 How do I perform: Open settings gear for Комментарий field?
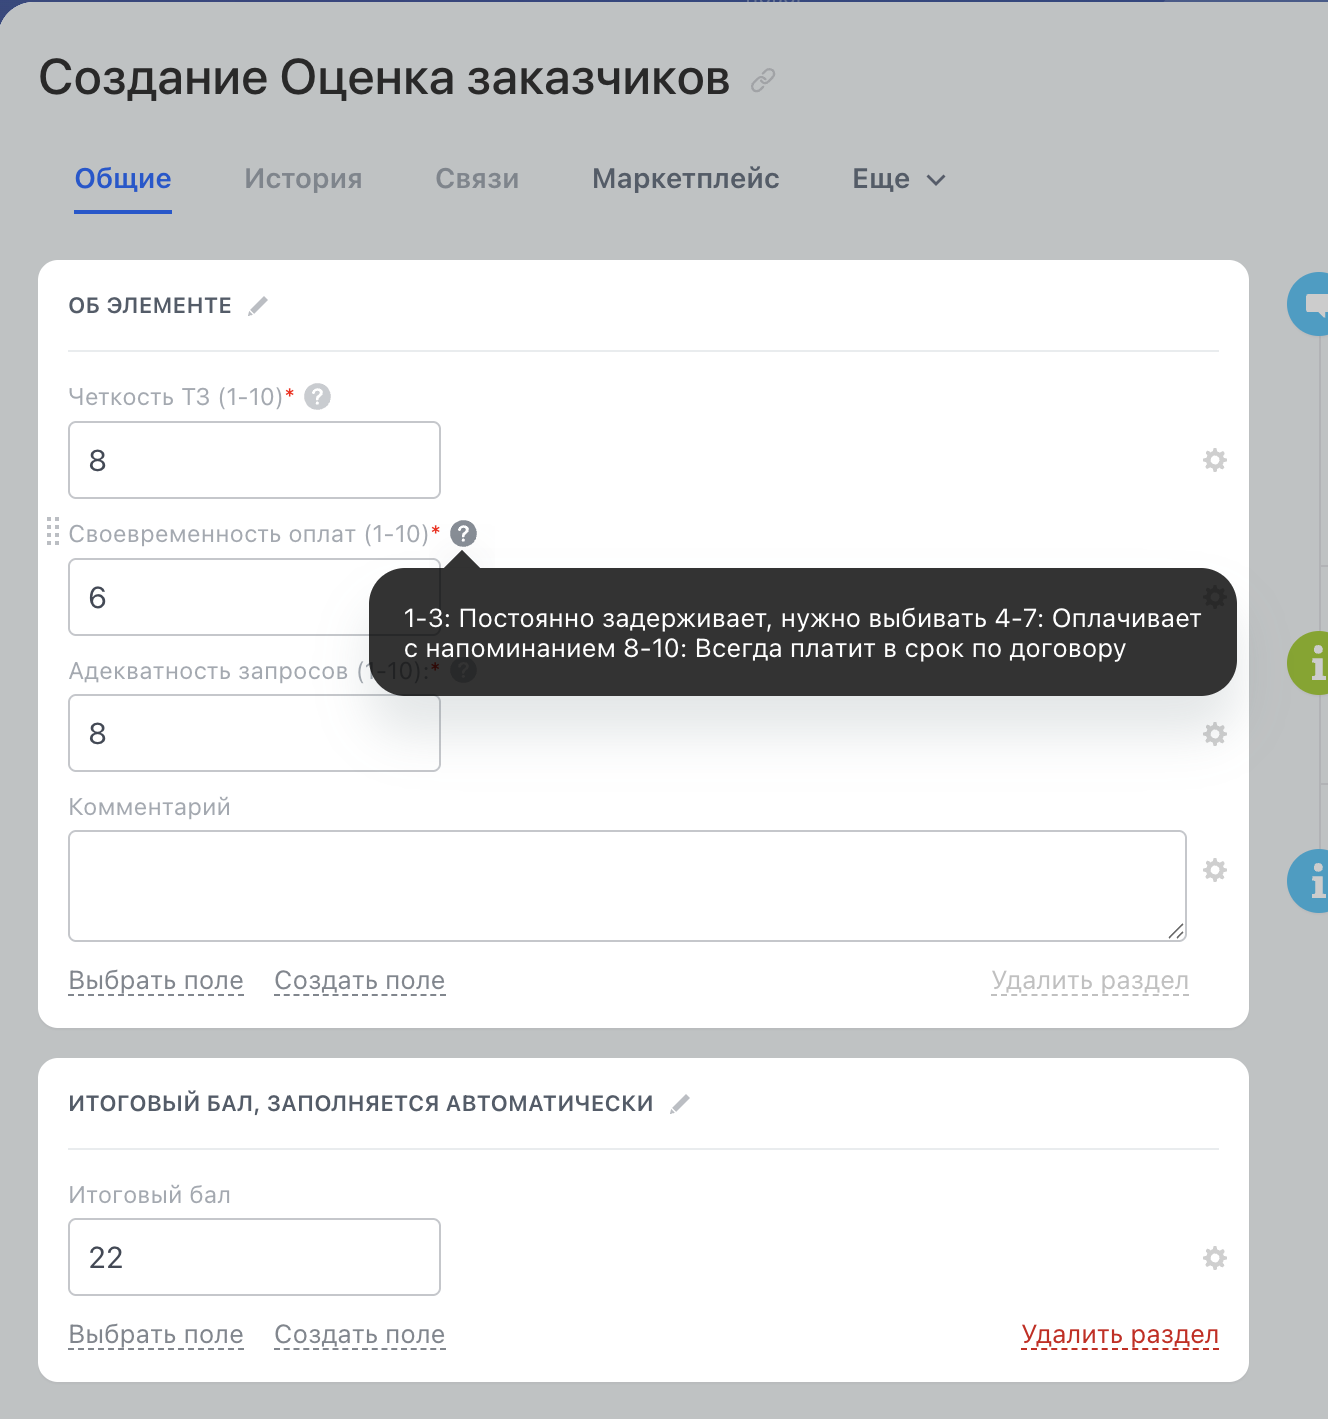click(x=1214, y=870)
